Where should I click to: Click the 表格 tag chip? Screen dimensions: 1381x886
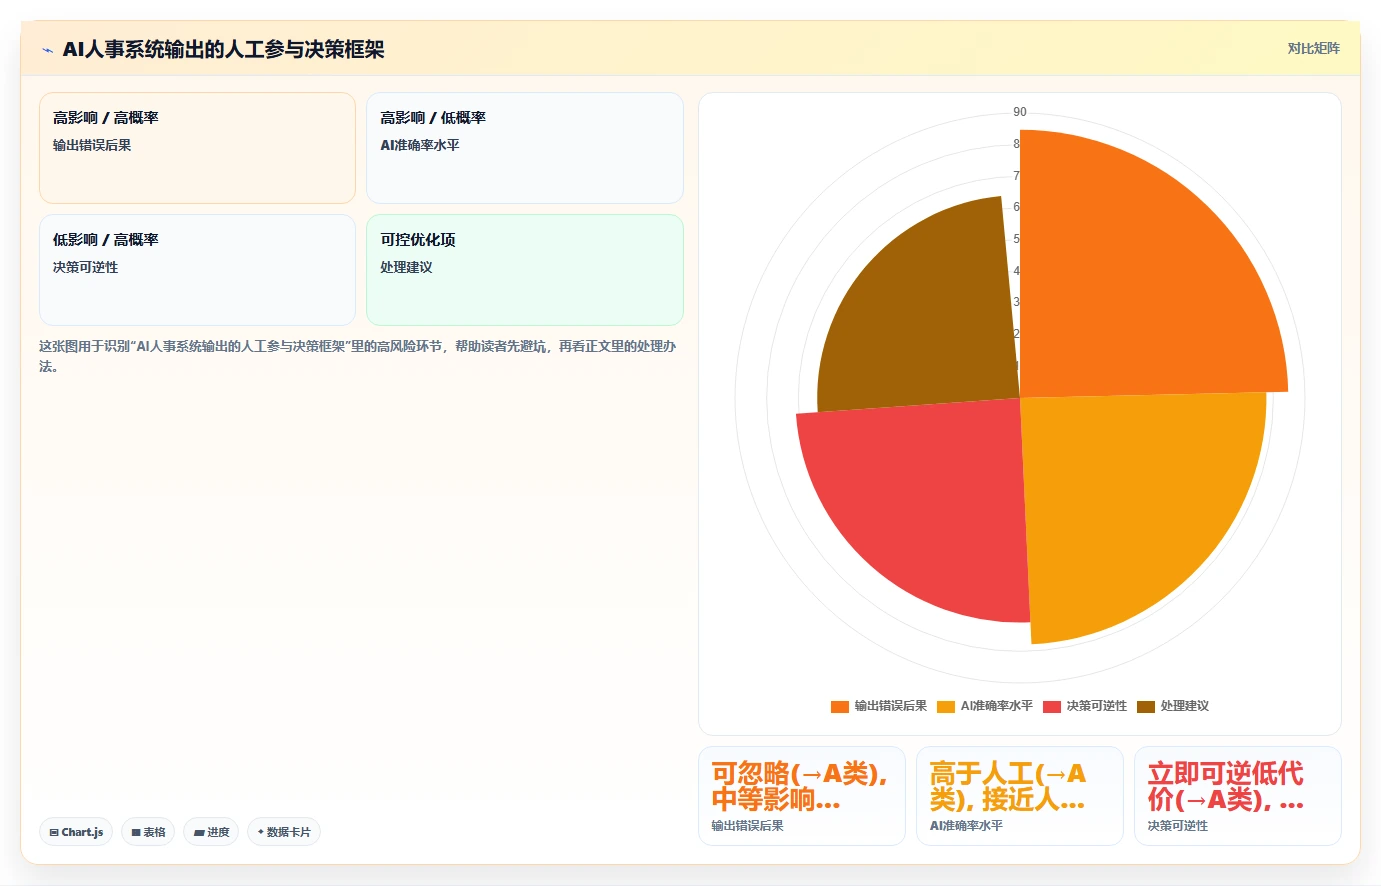point(148,832)
